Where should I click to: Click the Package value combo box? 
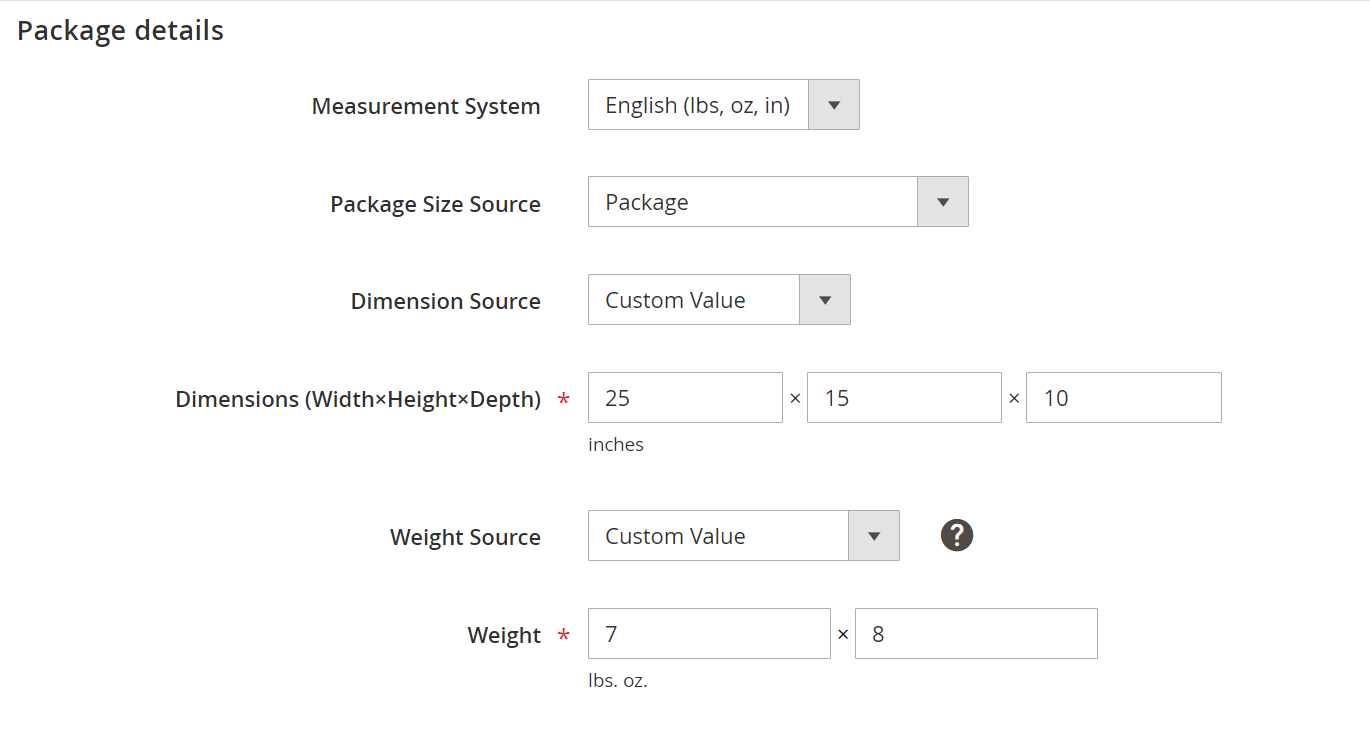tap(750, 201)
